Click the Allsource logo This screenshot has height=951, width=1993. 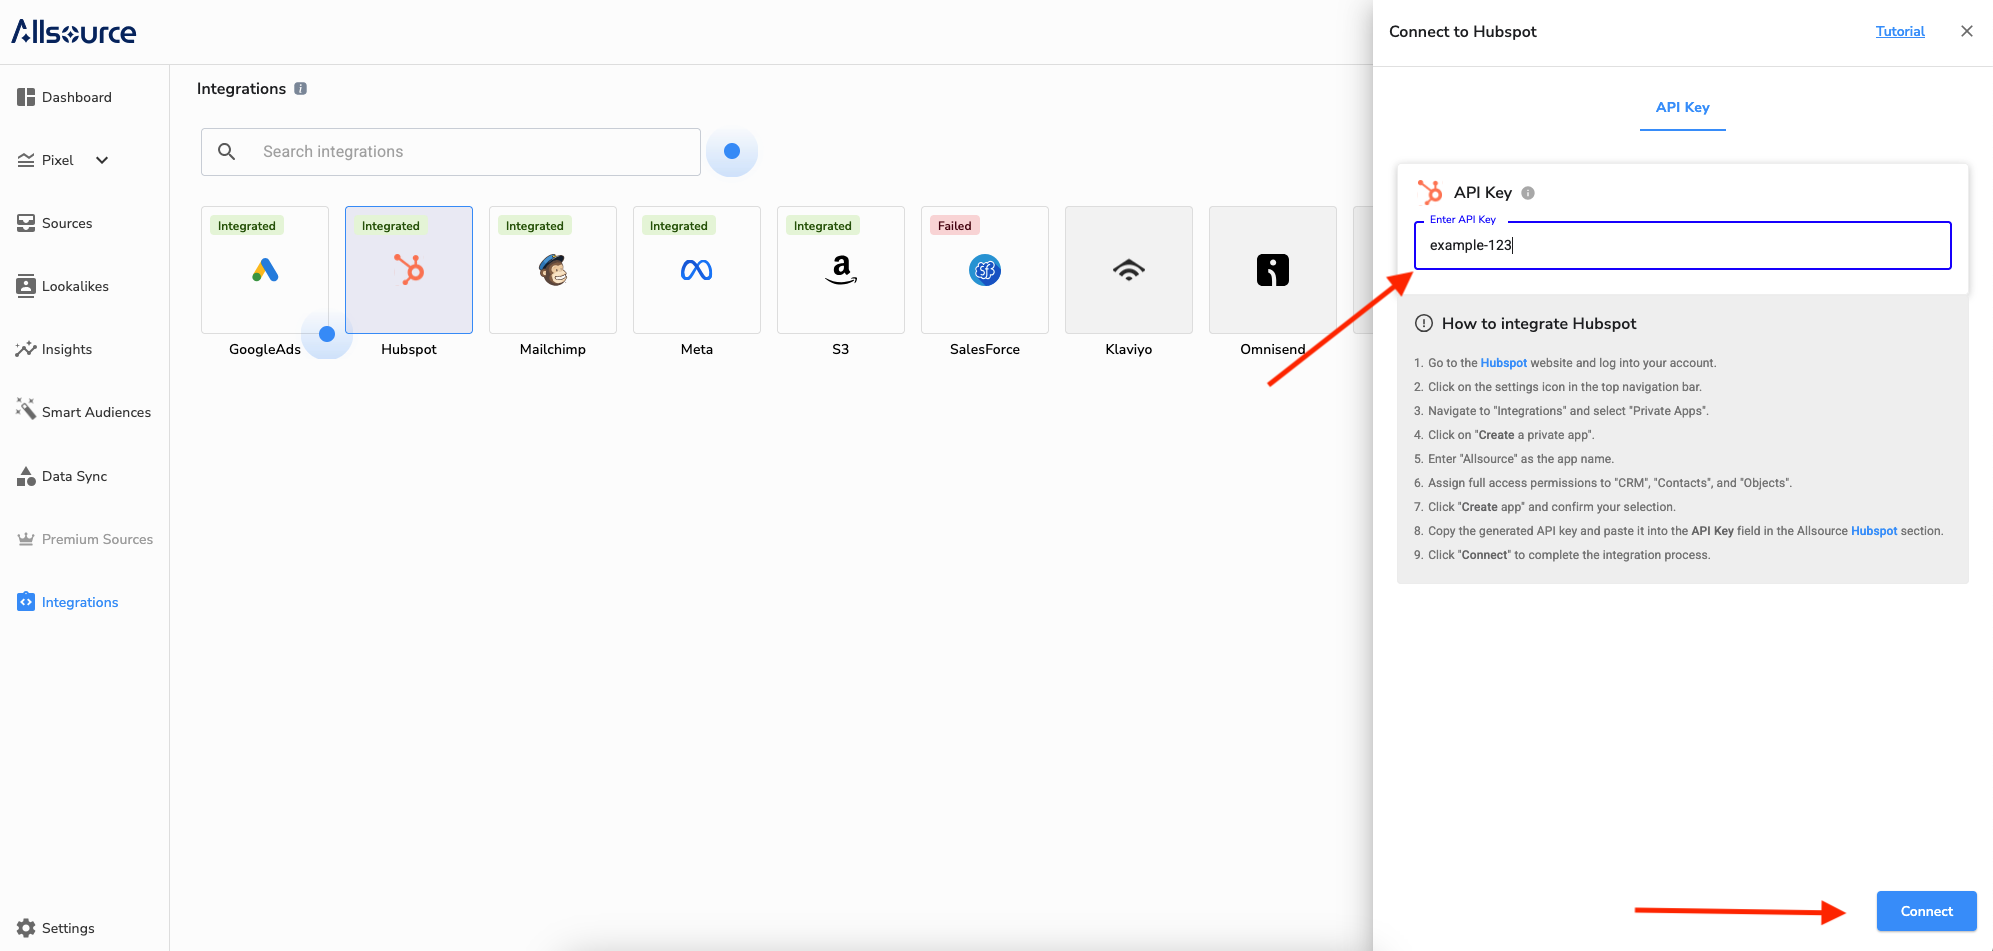click(74, 32)
